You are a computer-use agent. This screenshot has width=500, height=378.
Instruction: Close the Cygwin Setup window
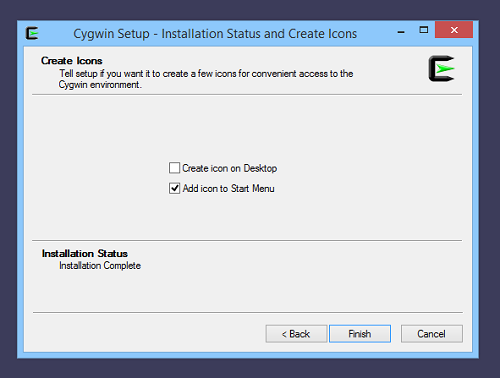coord(454,30)
